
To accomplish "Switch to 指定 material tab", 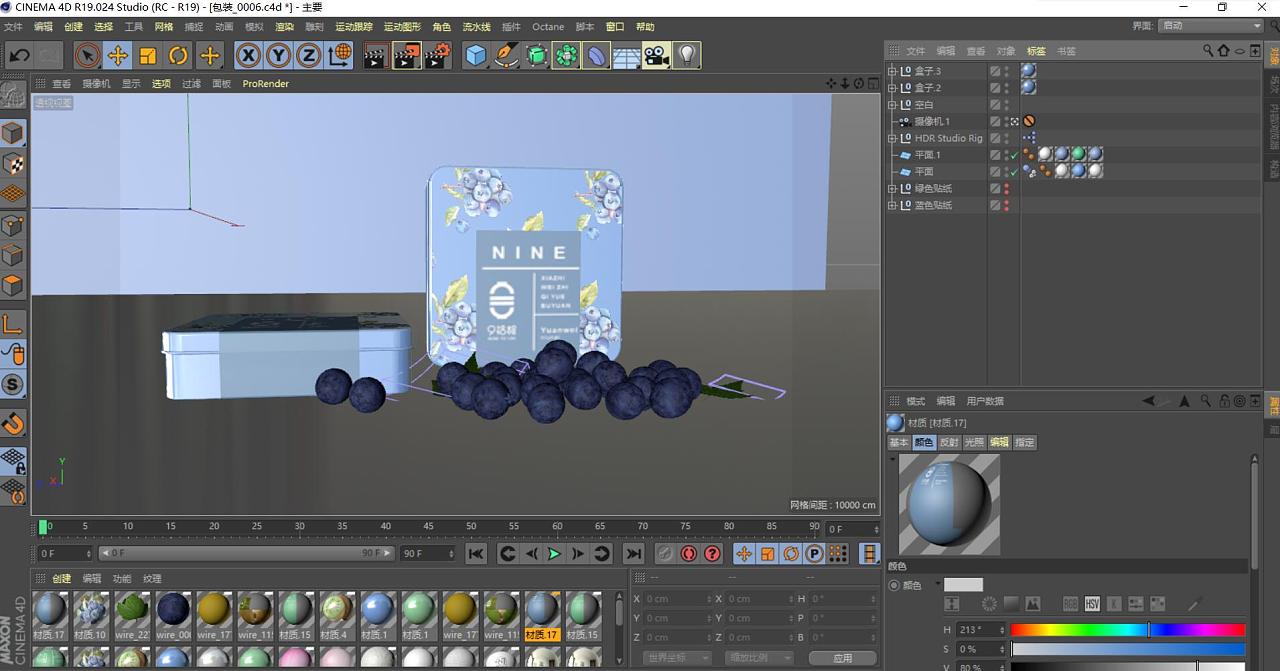I will tap(1025, 442).
